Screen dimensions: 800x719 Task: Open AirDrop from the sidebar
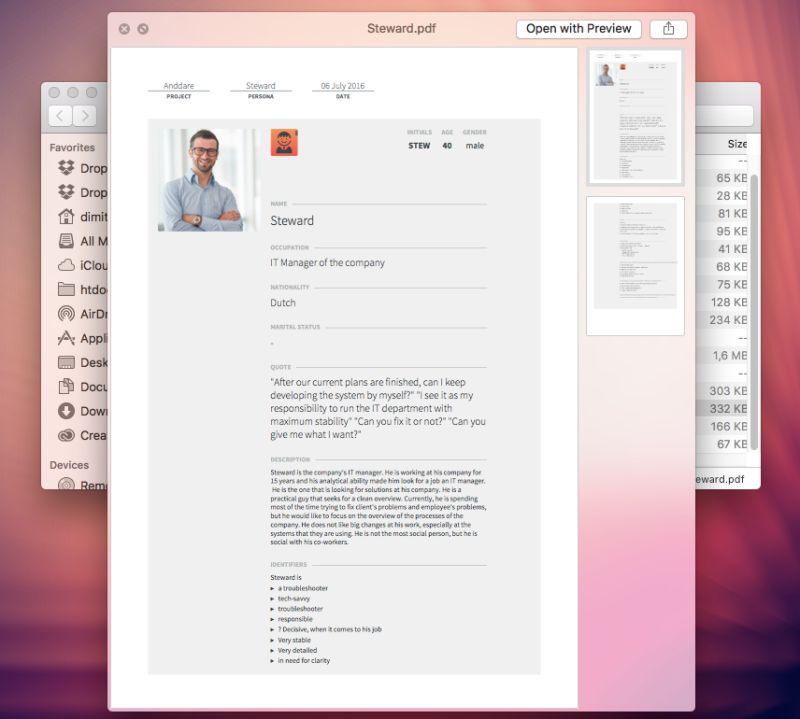click(85, 313)
